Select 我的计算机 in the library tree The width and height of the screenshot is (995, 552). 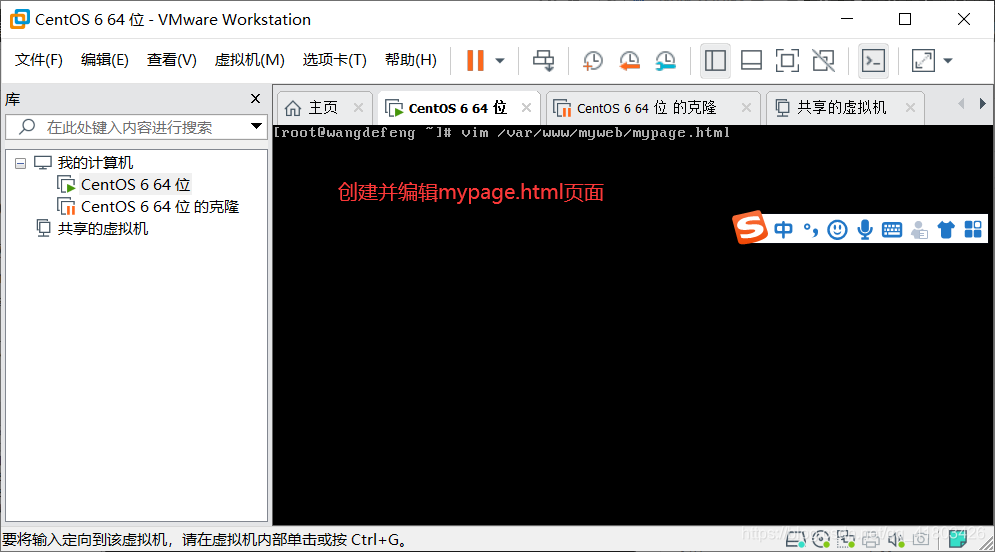95,163
